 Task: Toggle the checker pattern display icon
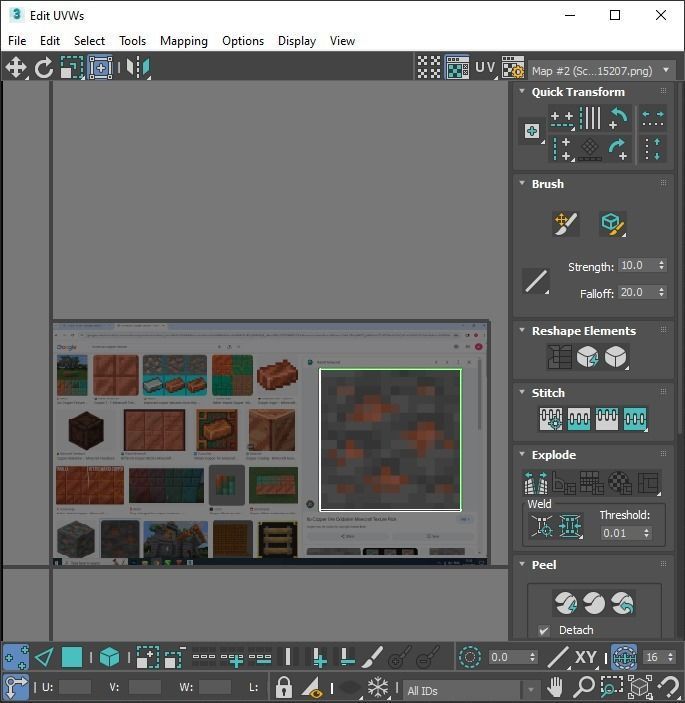pos(429,68)
